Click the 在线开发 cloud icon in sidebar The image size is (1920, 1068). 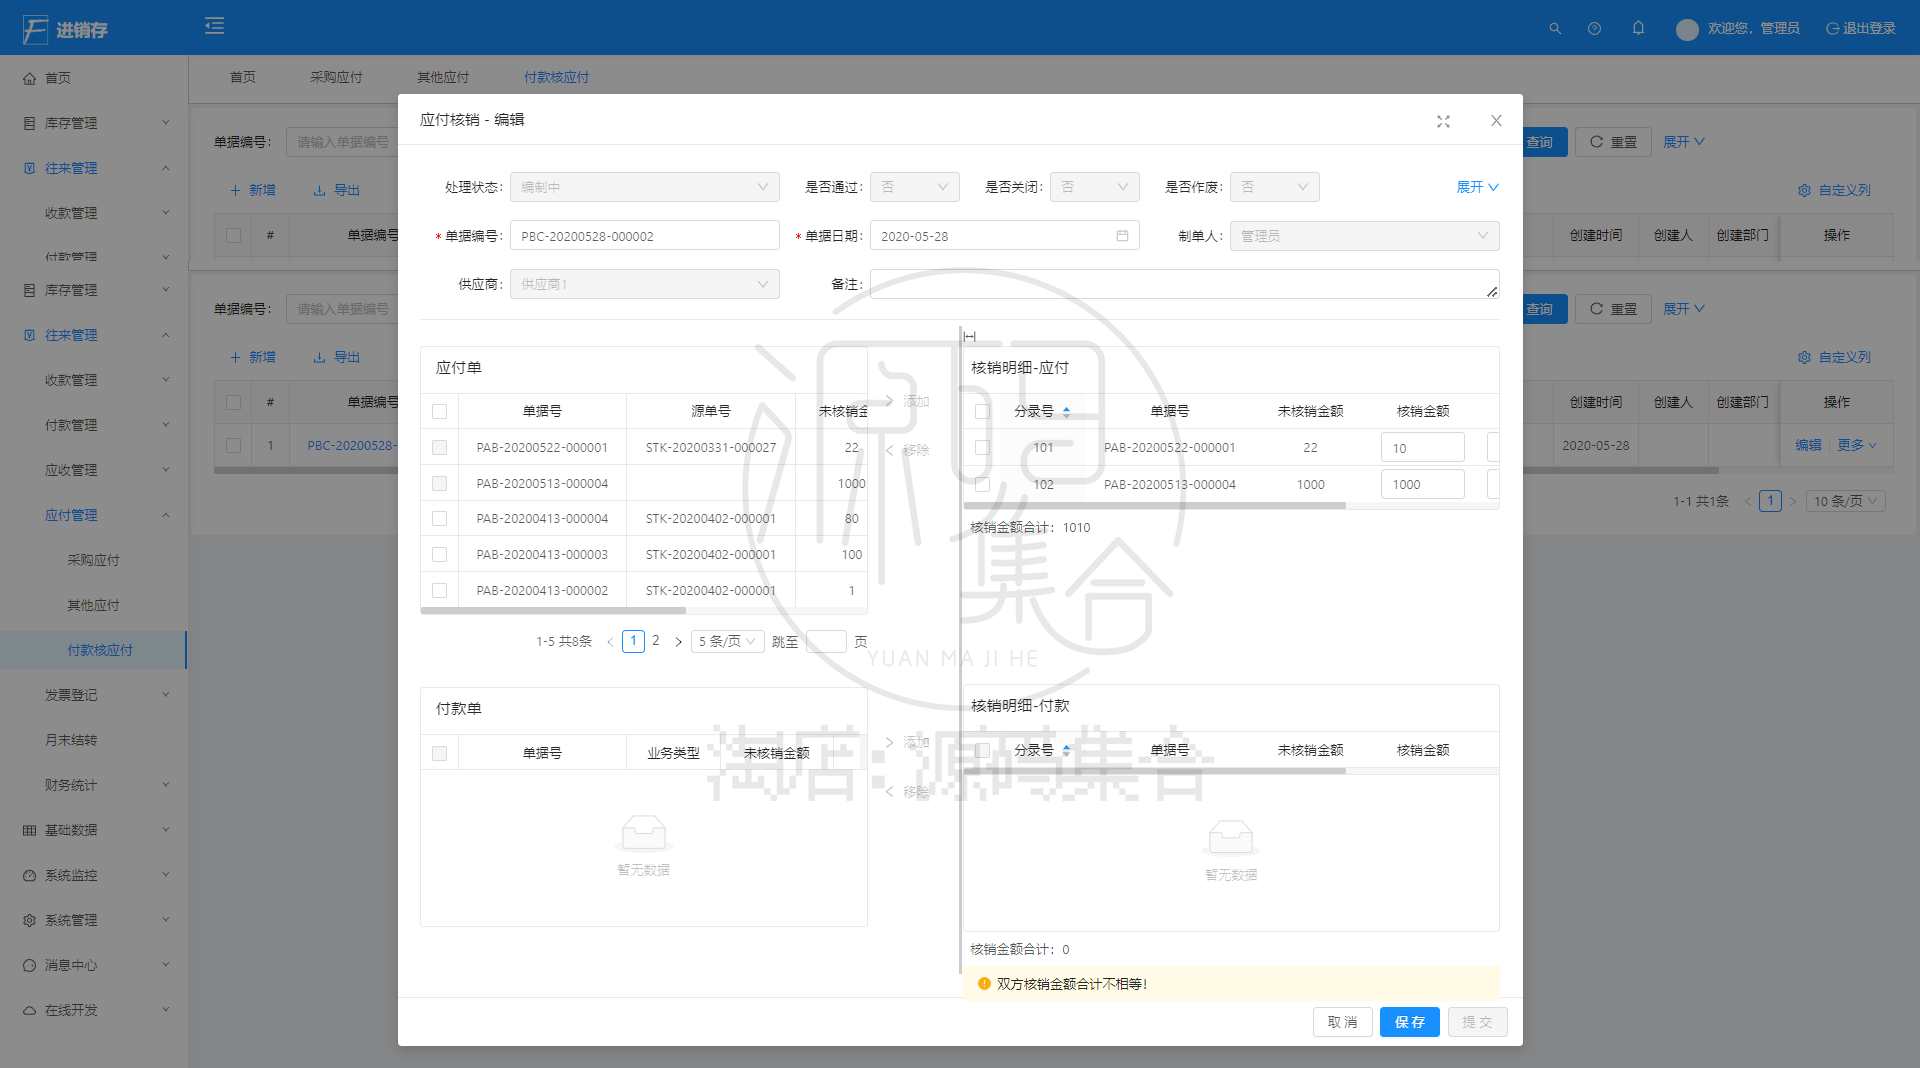(29, 1010)
